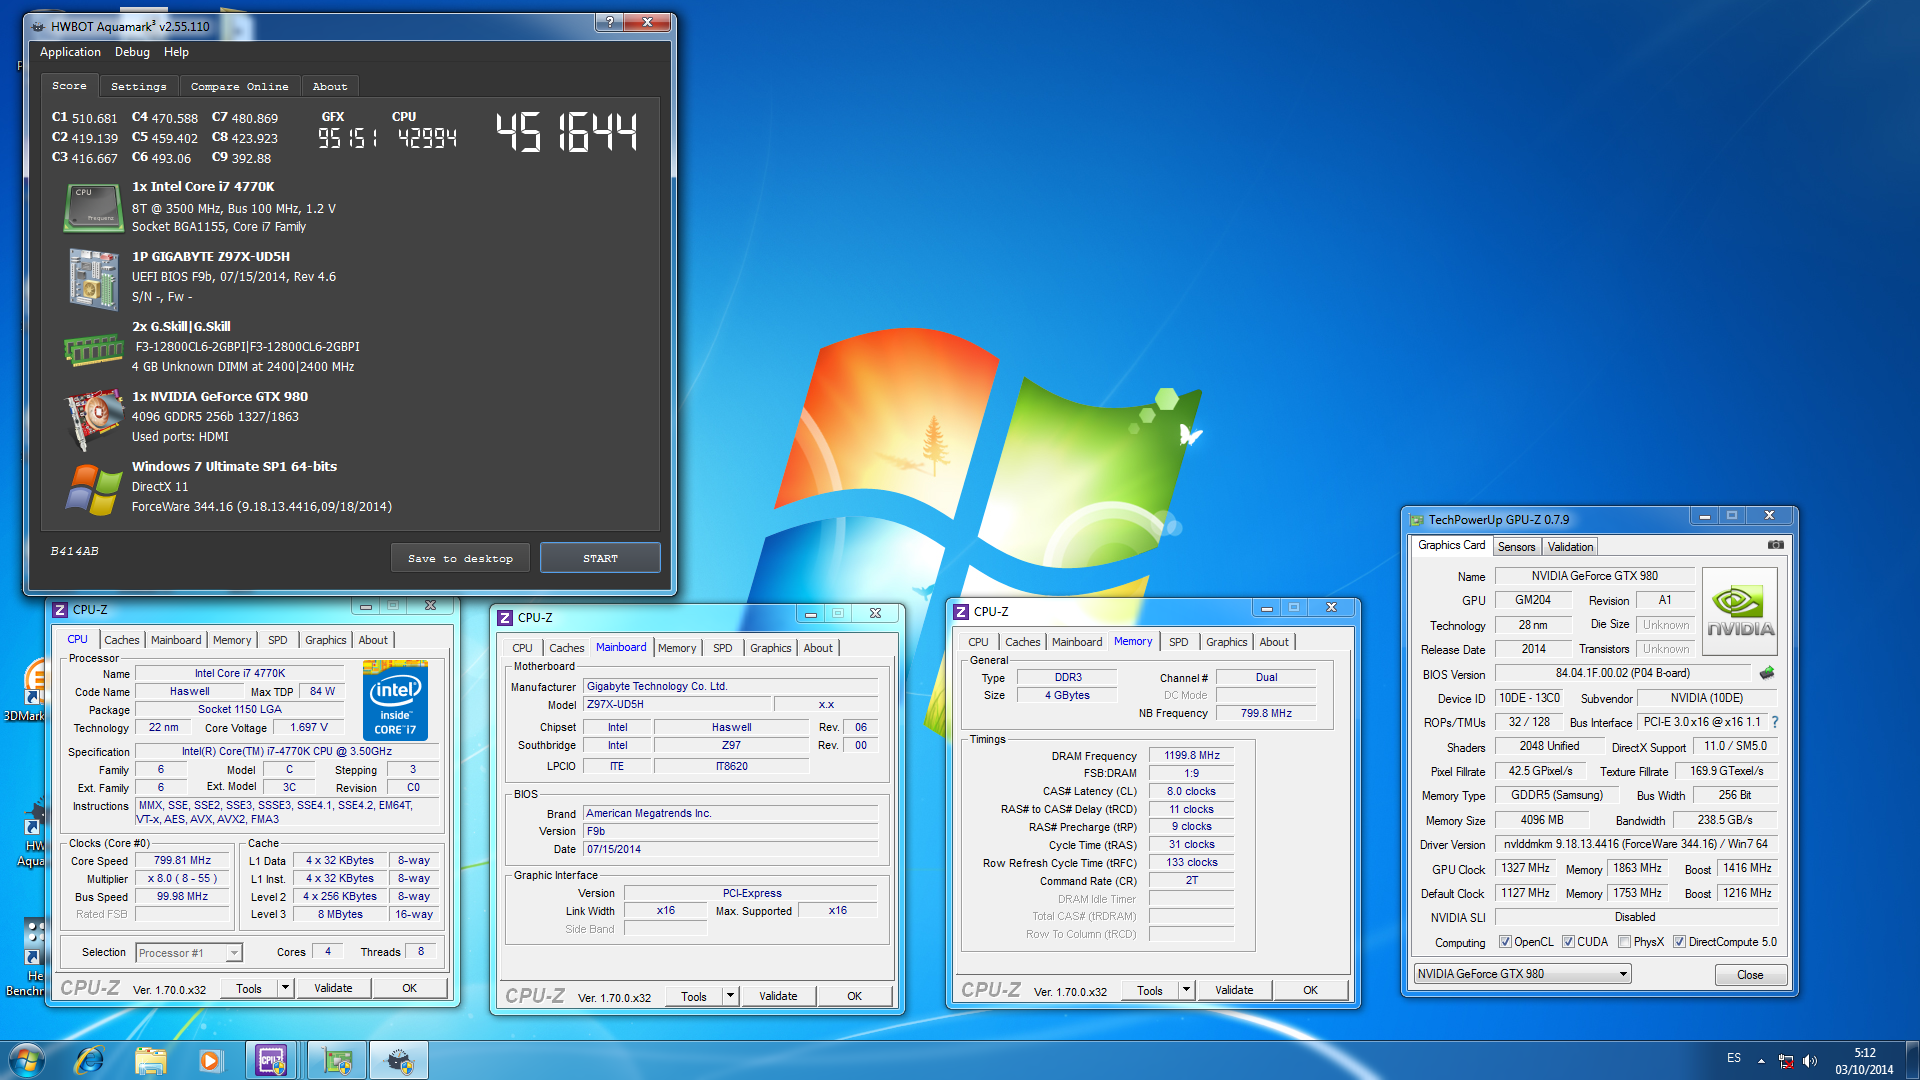Open Graphics tab in the Mainboard window

point(770,648)
